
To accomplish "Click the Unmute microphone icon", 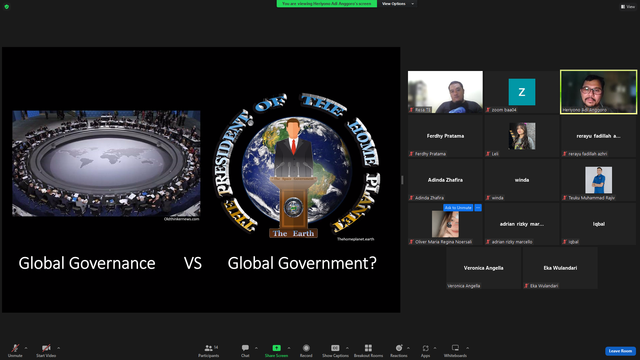I will pyautogui.click(x=15, y=348).
